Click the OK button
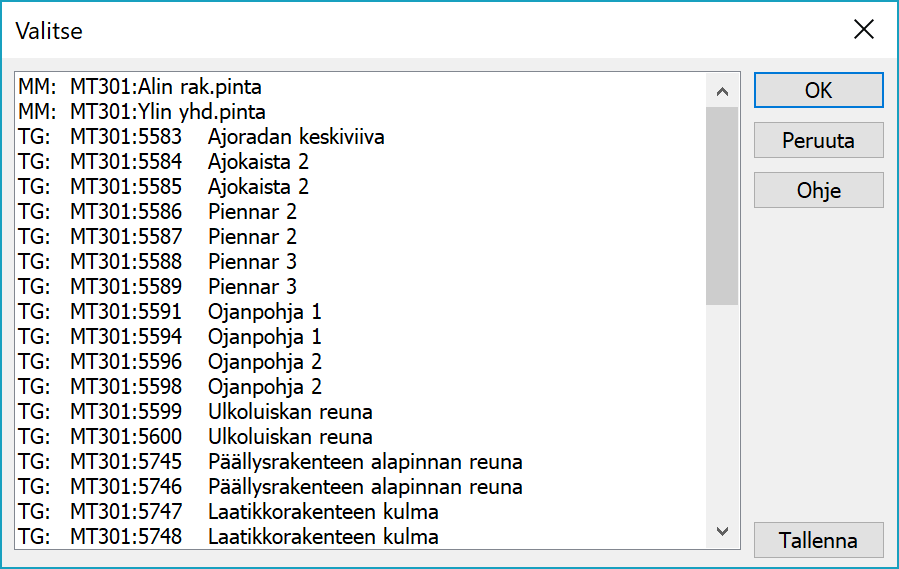The image size is (899, 569). (818, 90)
